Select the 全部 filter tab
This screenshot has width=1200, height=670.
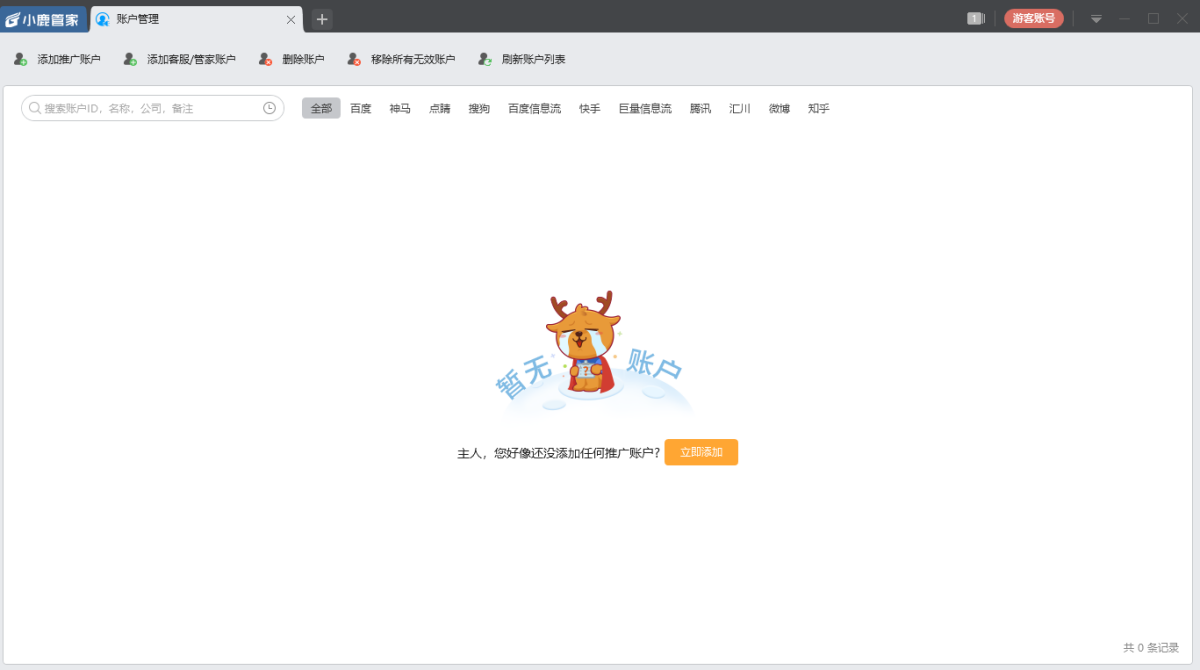pyautogui.click(x=321, y=108)
